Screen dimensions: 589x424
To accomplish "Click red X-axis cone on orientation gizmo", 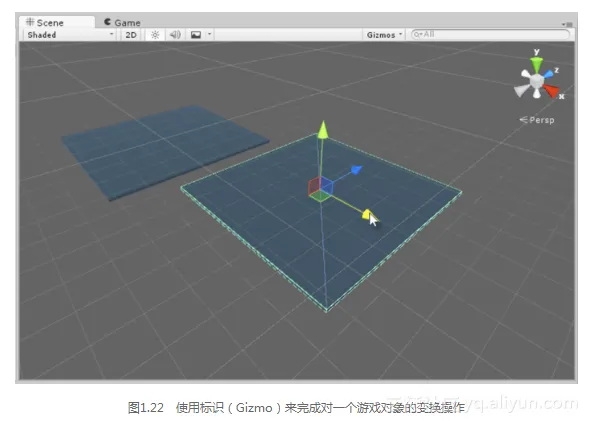I will click(551, 91).
